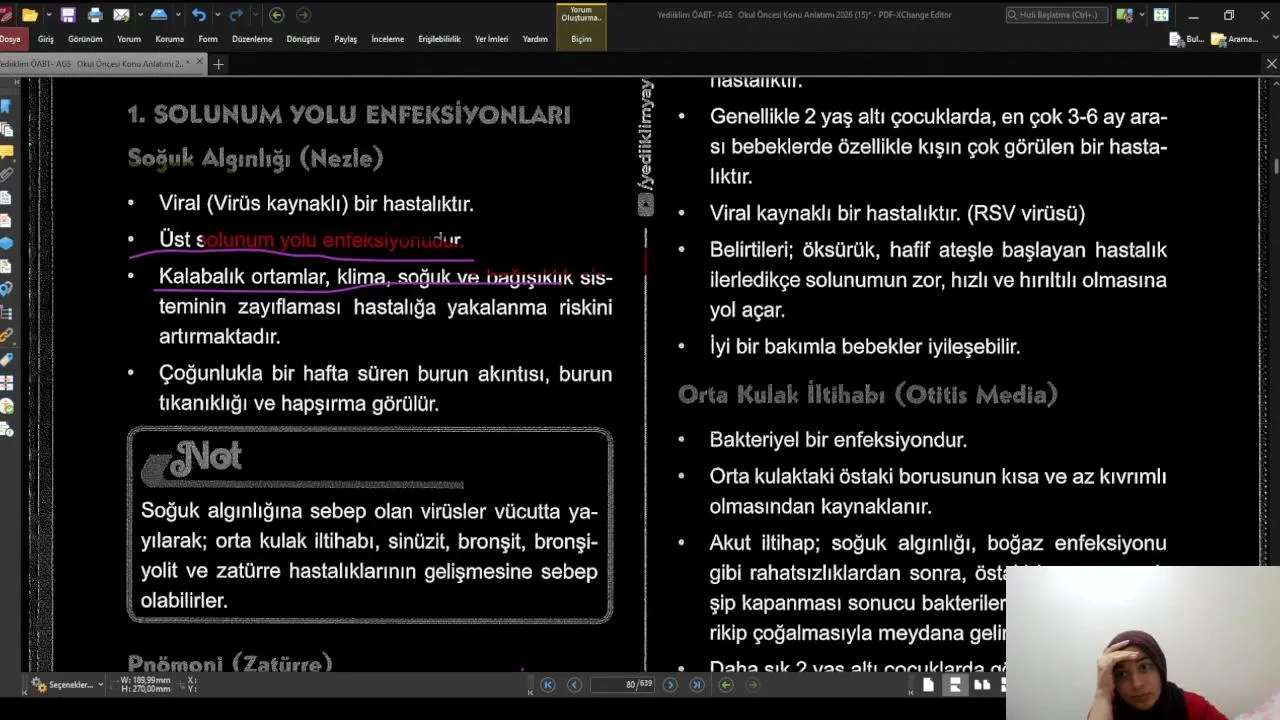Viewport: 1280px width, 720px height.
Task: Expand the Redo history dropdown arrow
Action: pyautogui.click(x=254, y=15)
